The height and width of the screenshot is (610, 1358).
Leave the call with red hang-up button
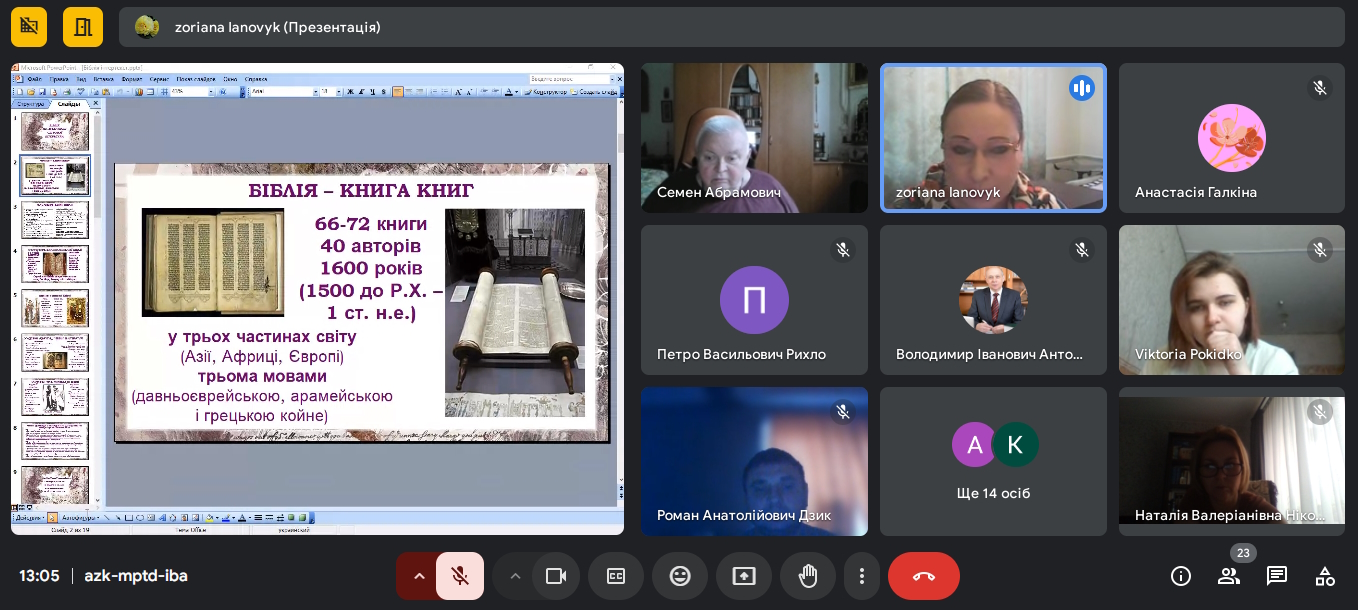tap(924, 576)
